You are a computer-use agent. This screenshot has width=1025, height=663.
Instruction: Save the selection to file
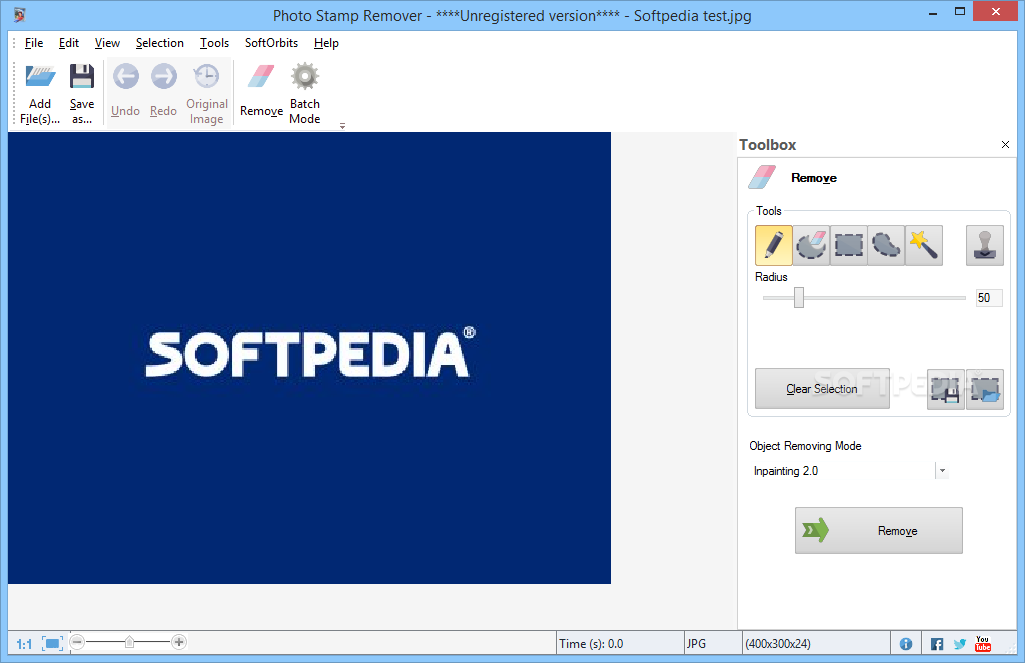tap(945, 389)
